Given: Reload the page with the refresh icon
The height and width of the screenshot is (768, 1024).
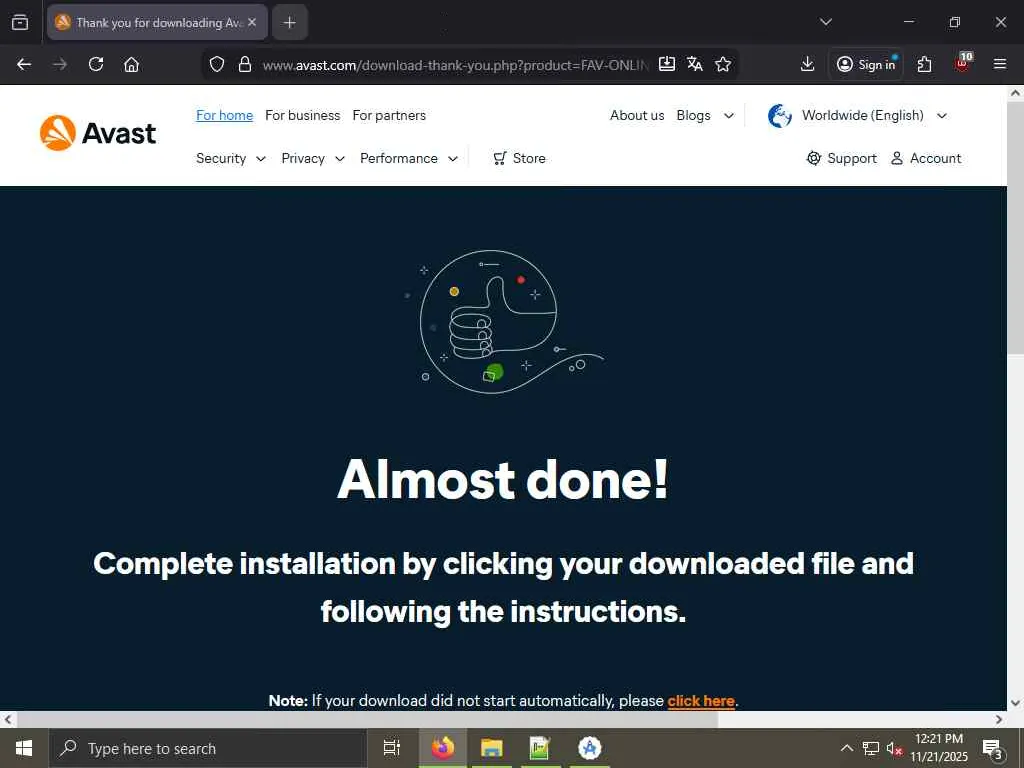Looking at the screenshot, I should point(96,64).
